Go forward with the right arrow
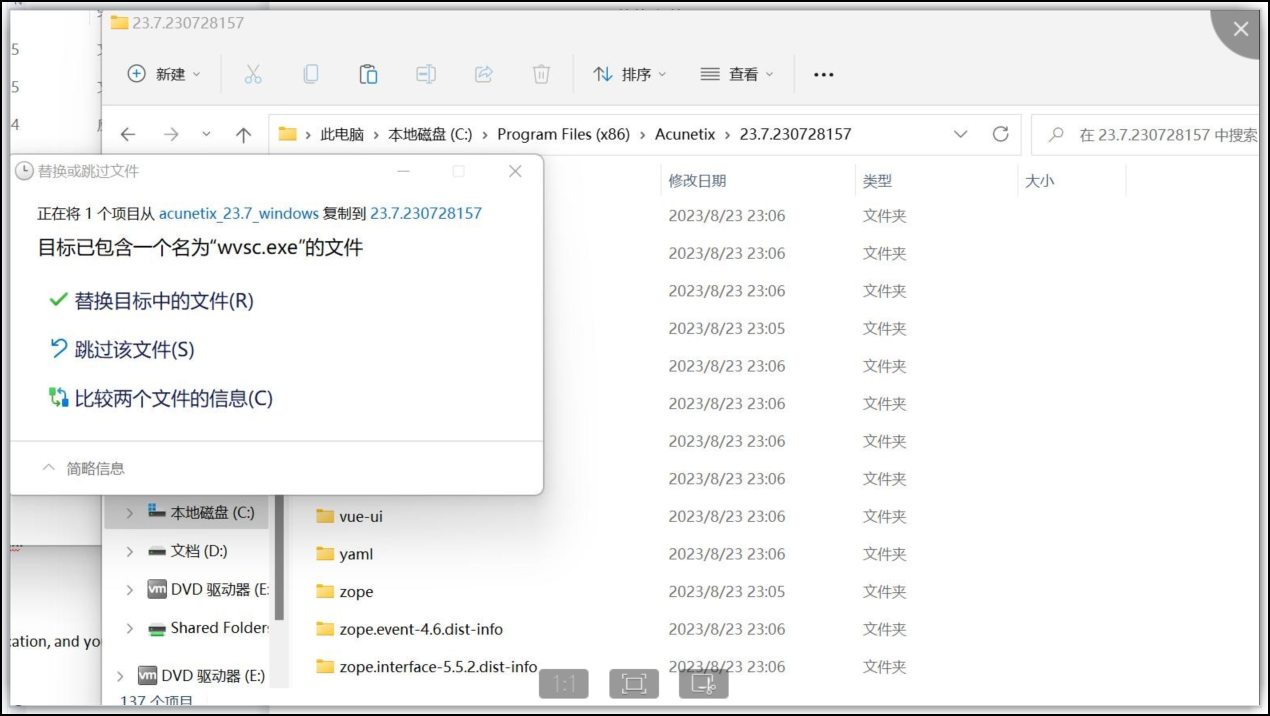Screen dimensions: 1270x716 [171, 134]
